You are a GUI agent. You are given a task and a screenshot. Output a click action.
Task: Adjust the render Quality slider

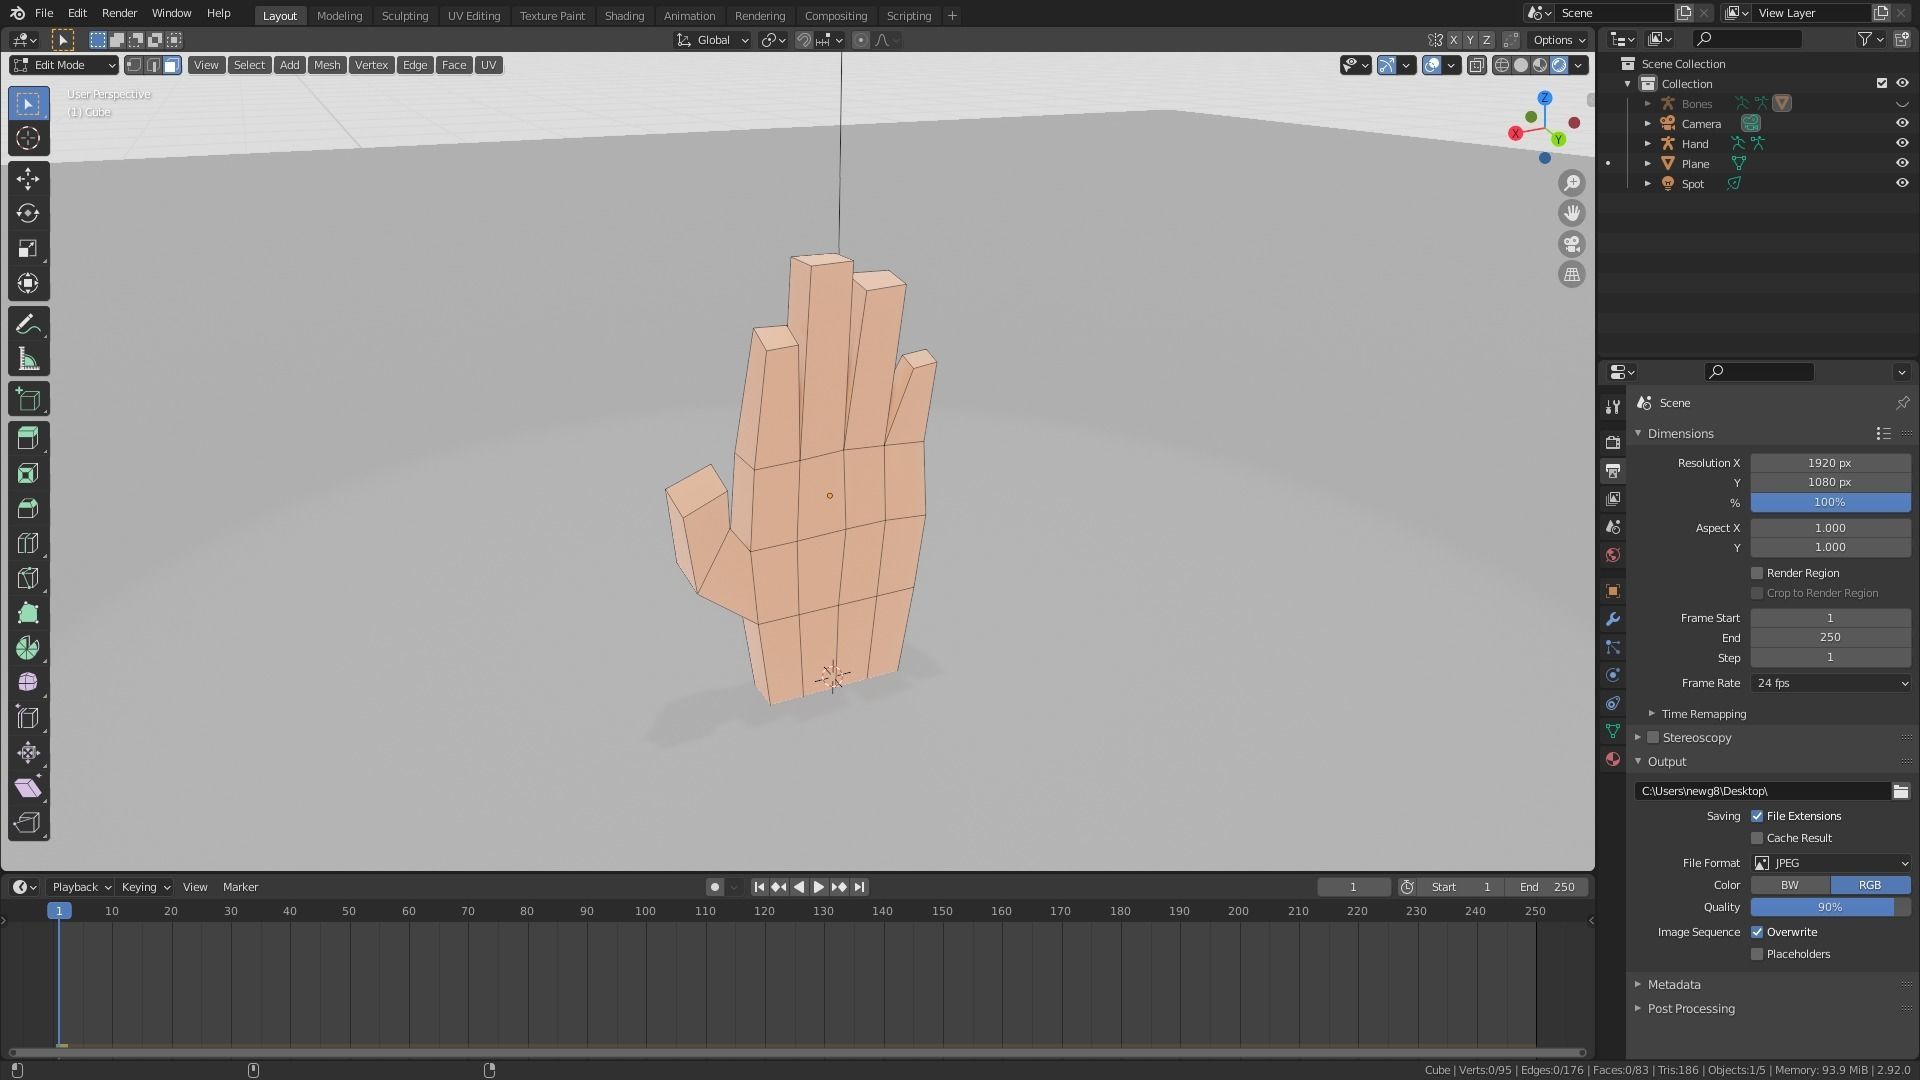coord(1830,906)
